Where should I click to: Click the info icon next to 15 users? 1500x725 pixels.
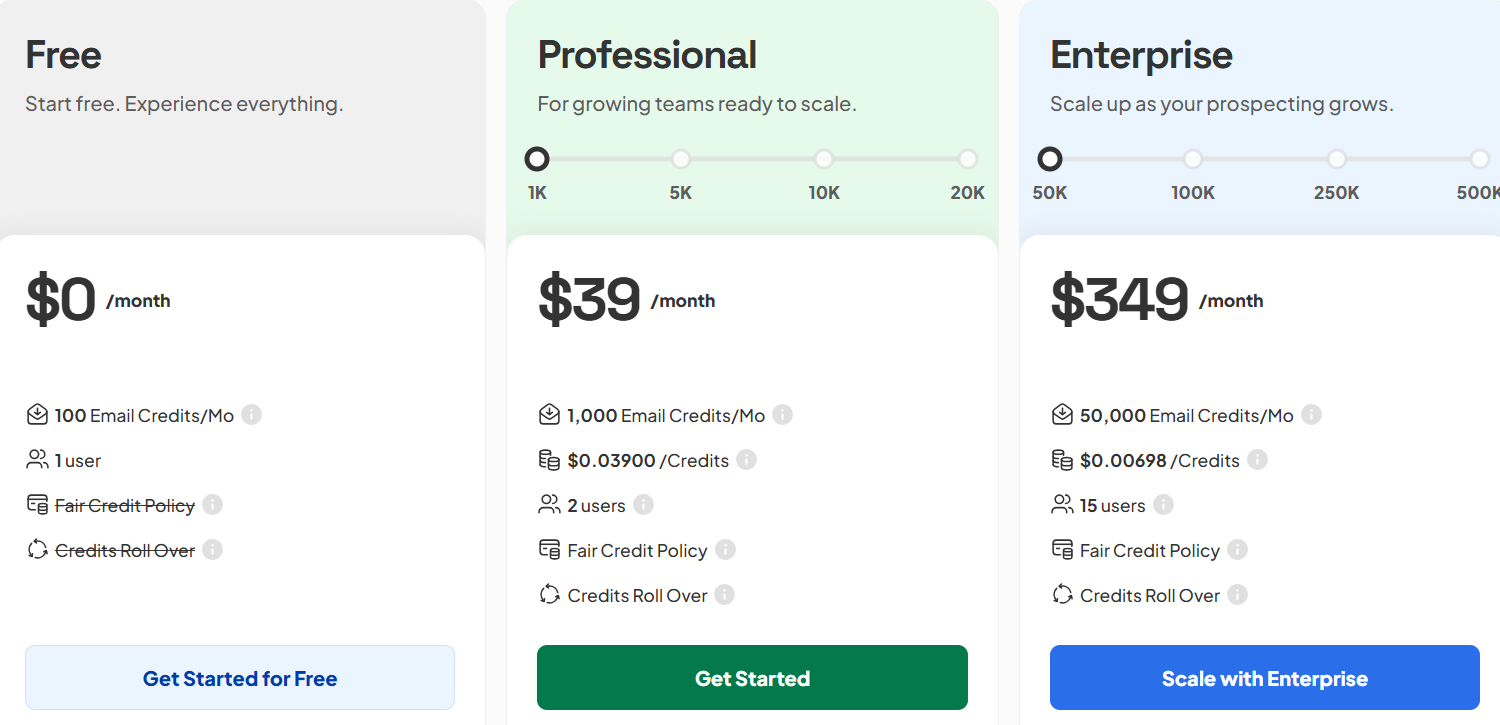(1163, 504)
